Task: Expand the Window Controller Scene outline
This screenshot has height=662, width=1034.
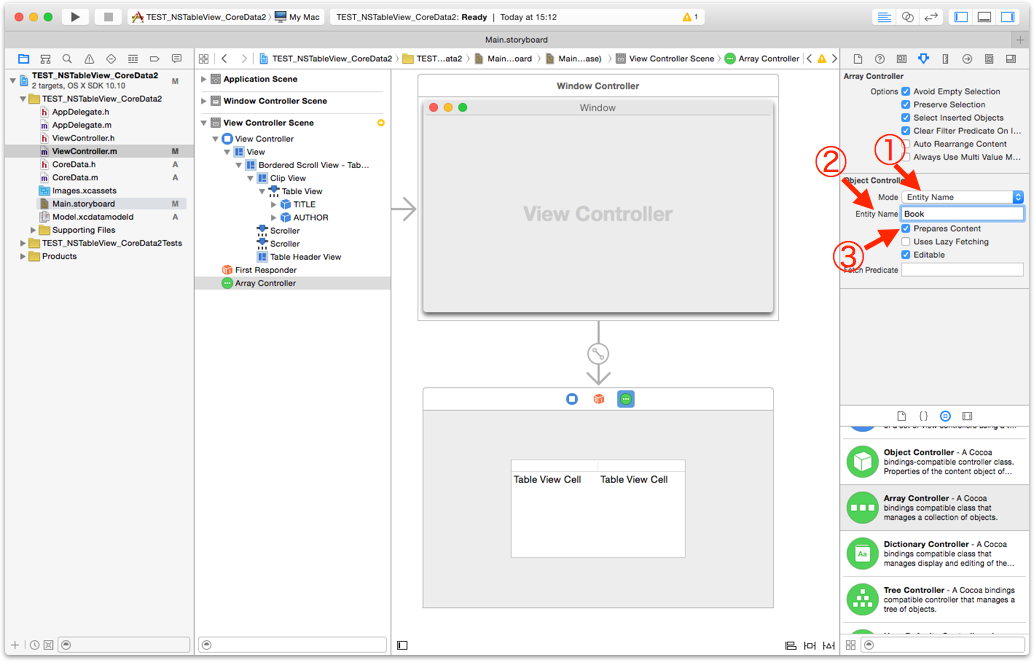Action: point(204,101)
